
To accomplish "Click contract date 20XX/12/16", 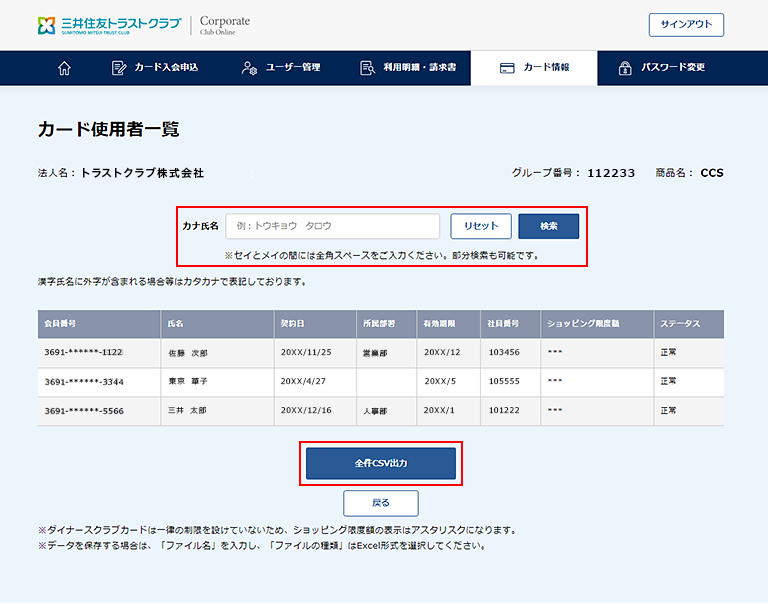I will 306,411.
